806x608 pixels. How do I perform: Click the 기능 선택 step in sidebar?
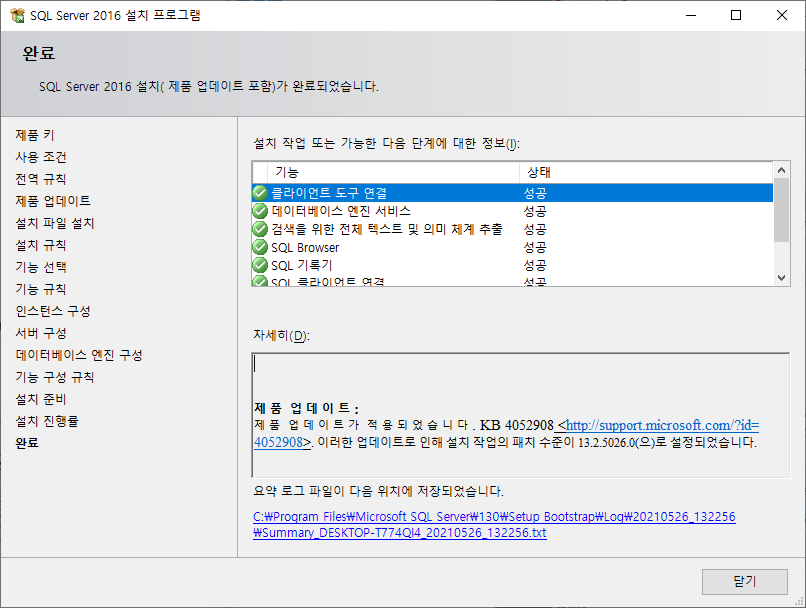[41, 267]
